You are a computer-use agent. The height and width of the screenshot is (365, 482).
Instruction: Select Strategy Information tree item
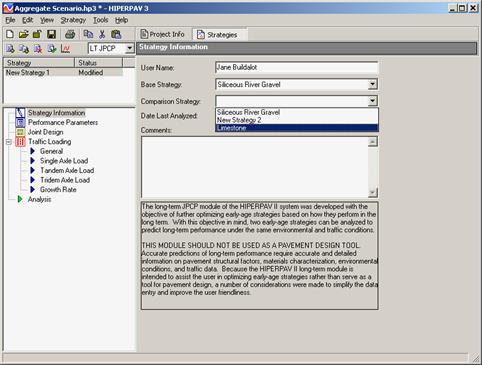[x=56, y=113]
